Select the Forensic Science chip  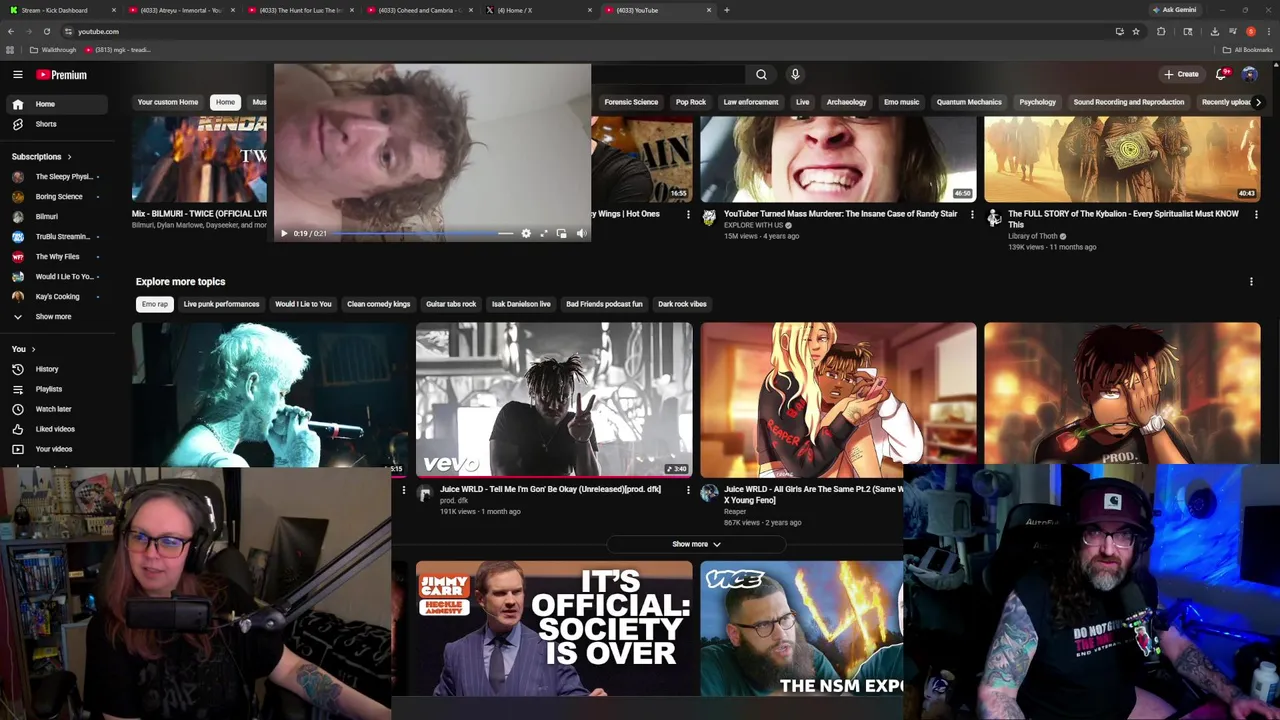tap(631, 102)
